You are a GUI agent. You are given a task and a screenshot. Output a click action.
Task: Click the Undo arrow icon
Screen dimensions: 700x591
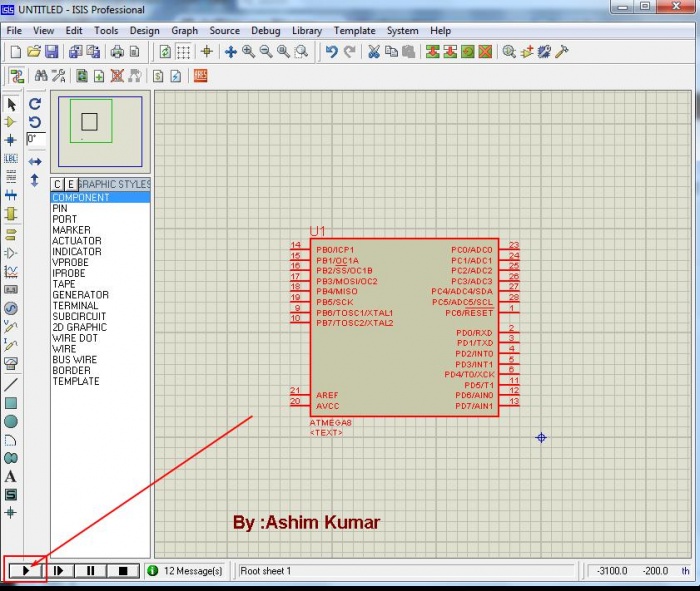tap(331, 52)
